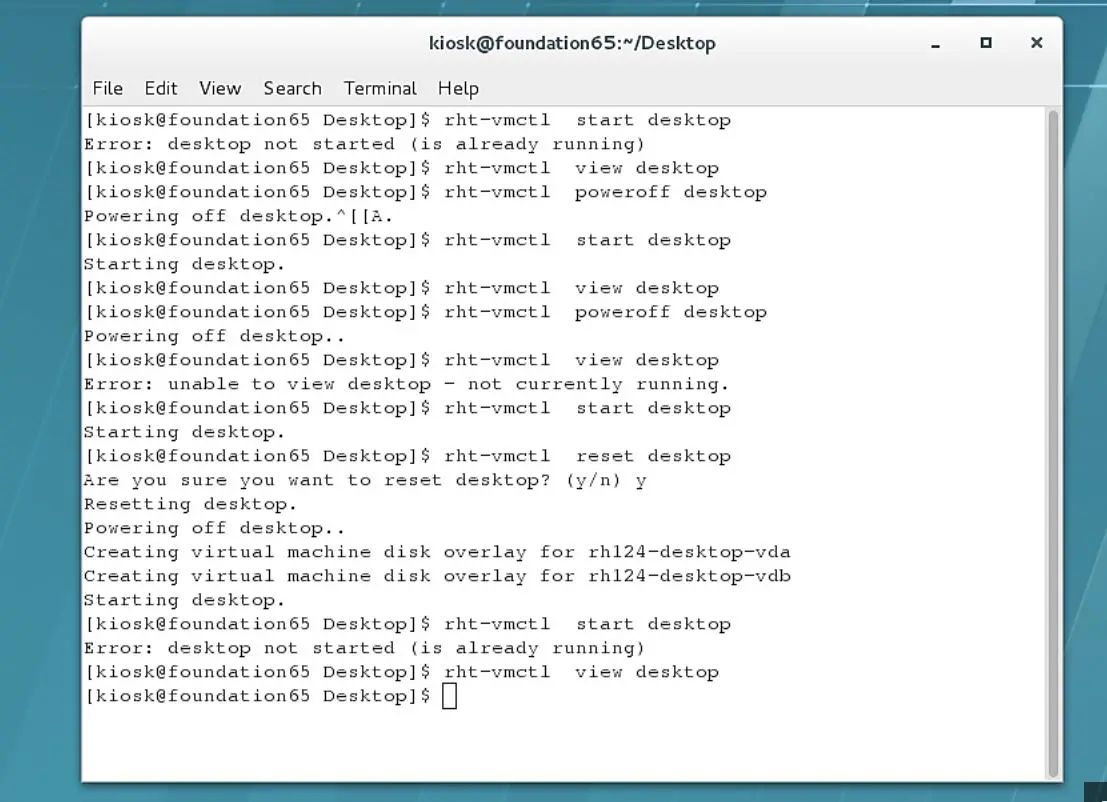Viewport: 1107px width, 802px height.
Task: Click the text 'Powering off desktop.^[[A.'
Action: [x=239, y=216]
